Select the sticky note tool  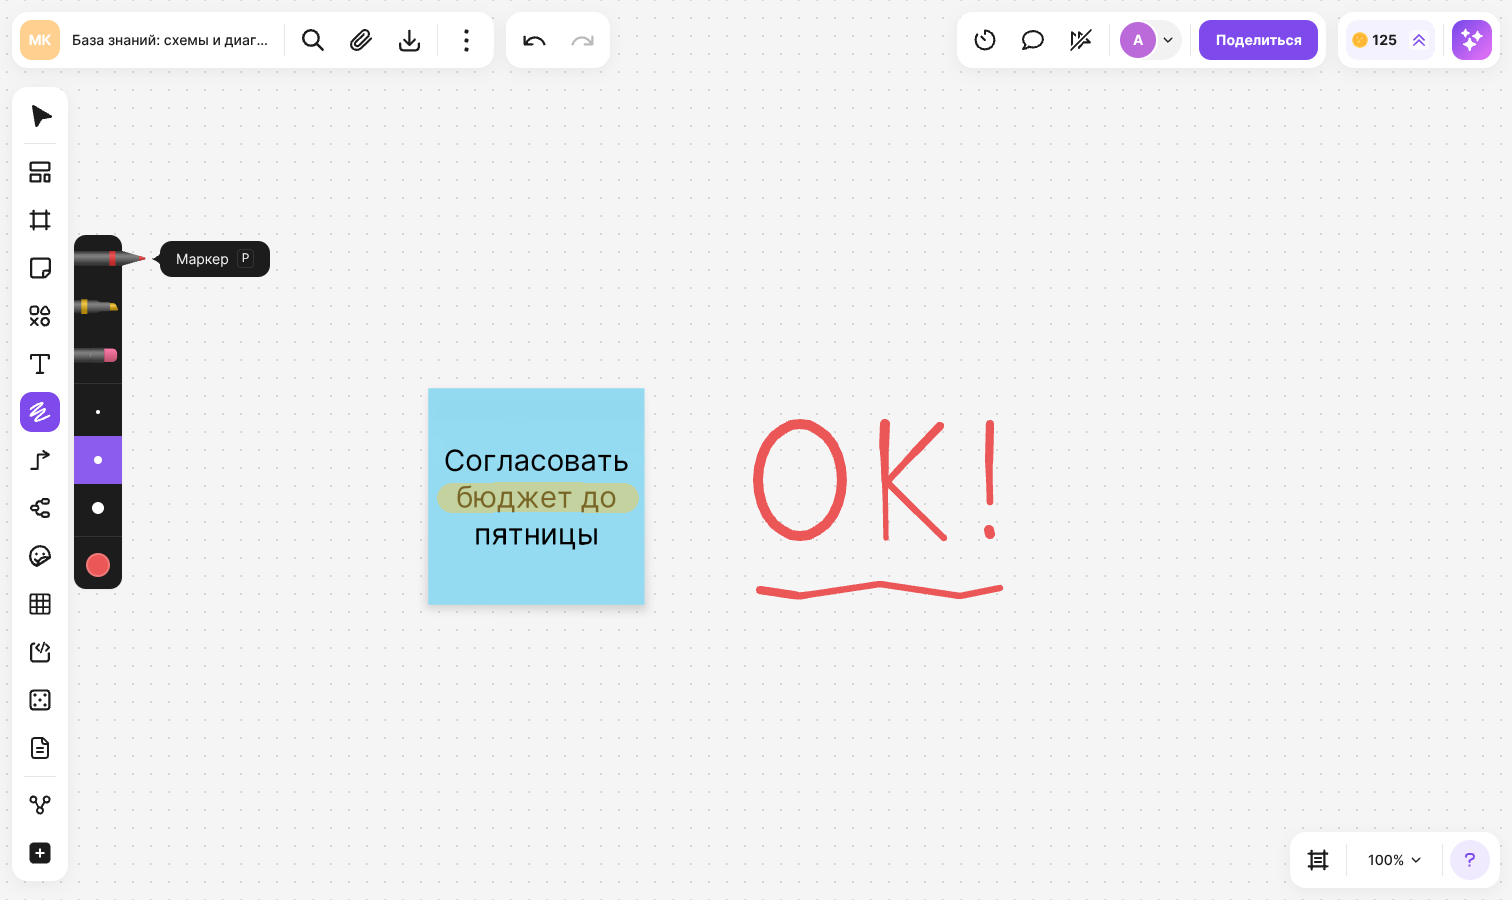tap(40, 268)
